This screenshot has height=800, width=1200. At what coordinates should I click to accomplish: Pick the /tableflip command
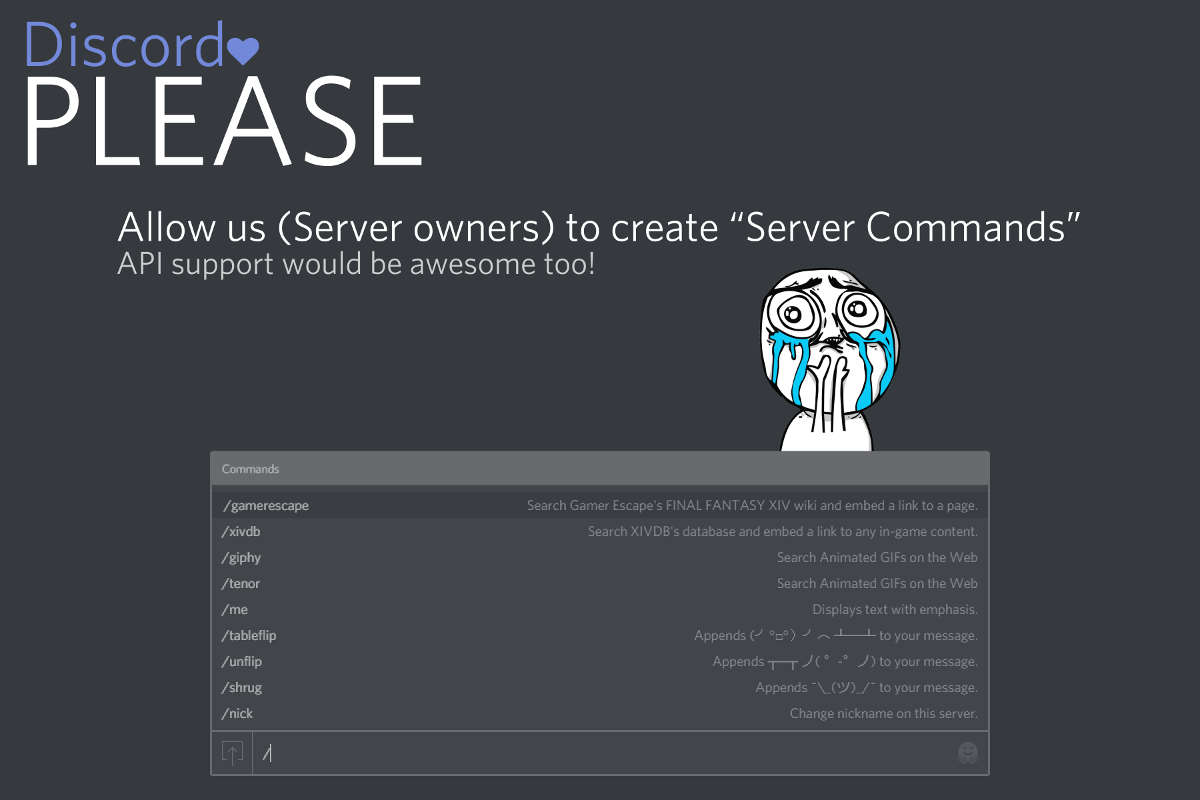tap(600, 635)
